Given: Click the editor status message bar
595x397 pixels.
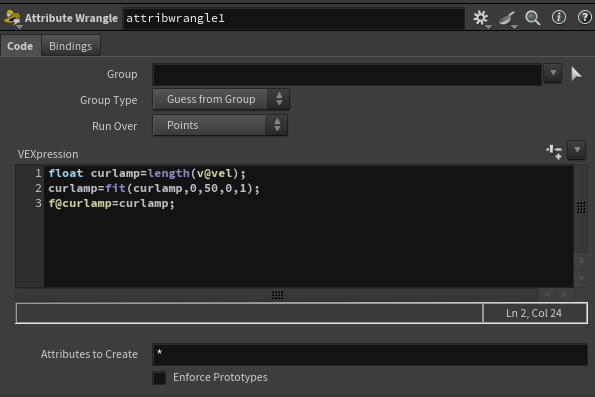Looking at the screenshot, I should [249, 313].
